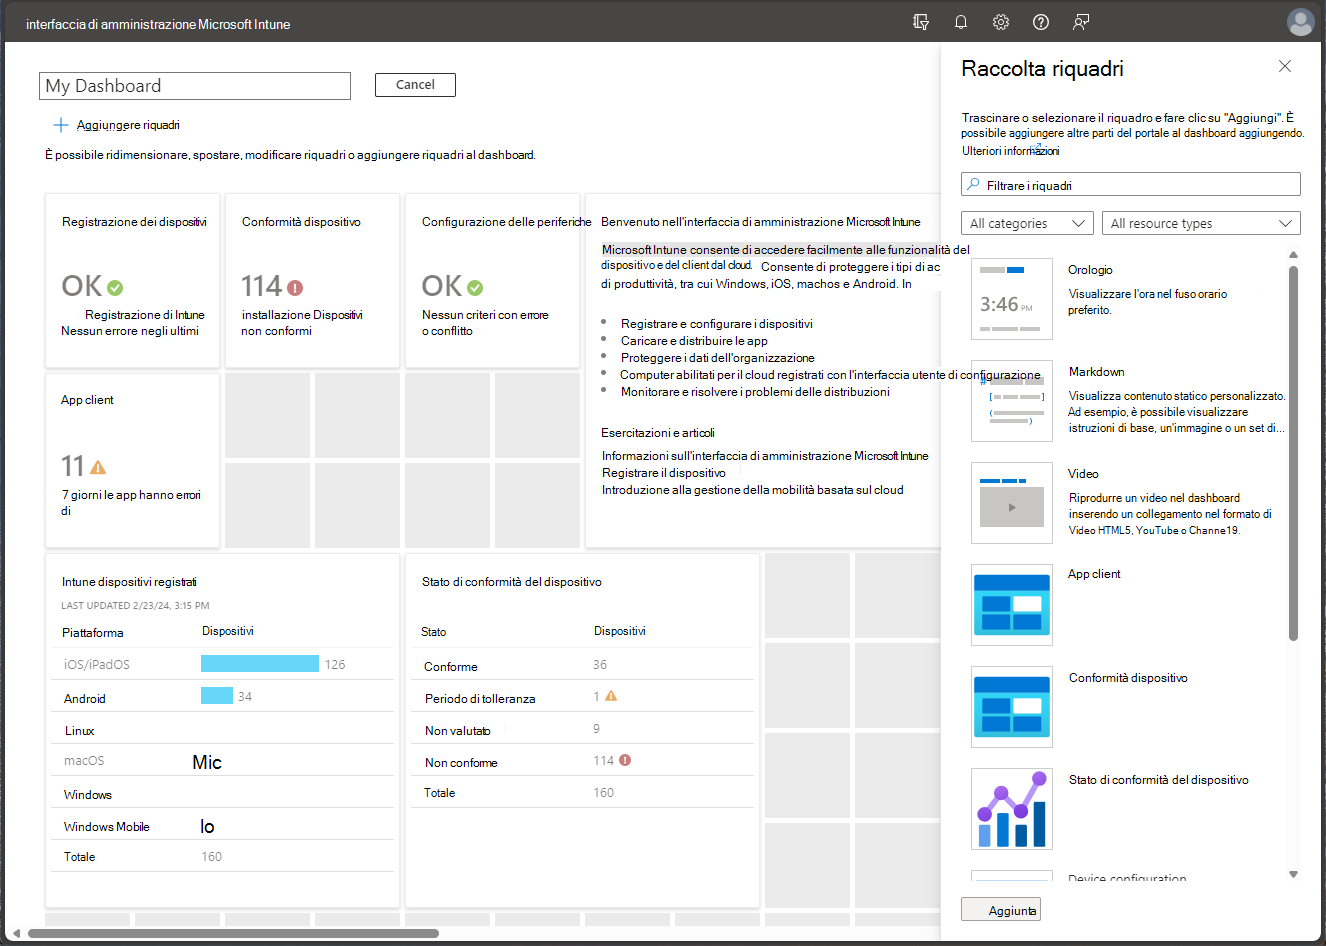This screenshot has height=946, width=1326.
Task: Open feedback icon in header
Action: point(1081,22)
